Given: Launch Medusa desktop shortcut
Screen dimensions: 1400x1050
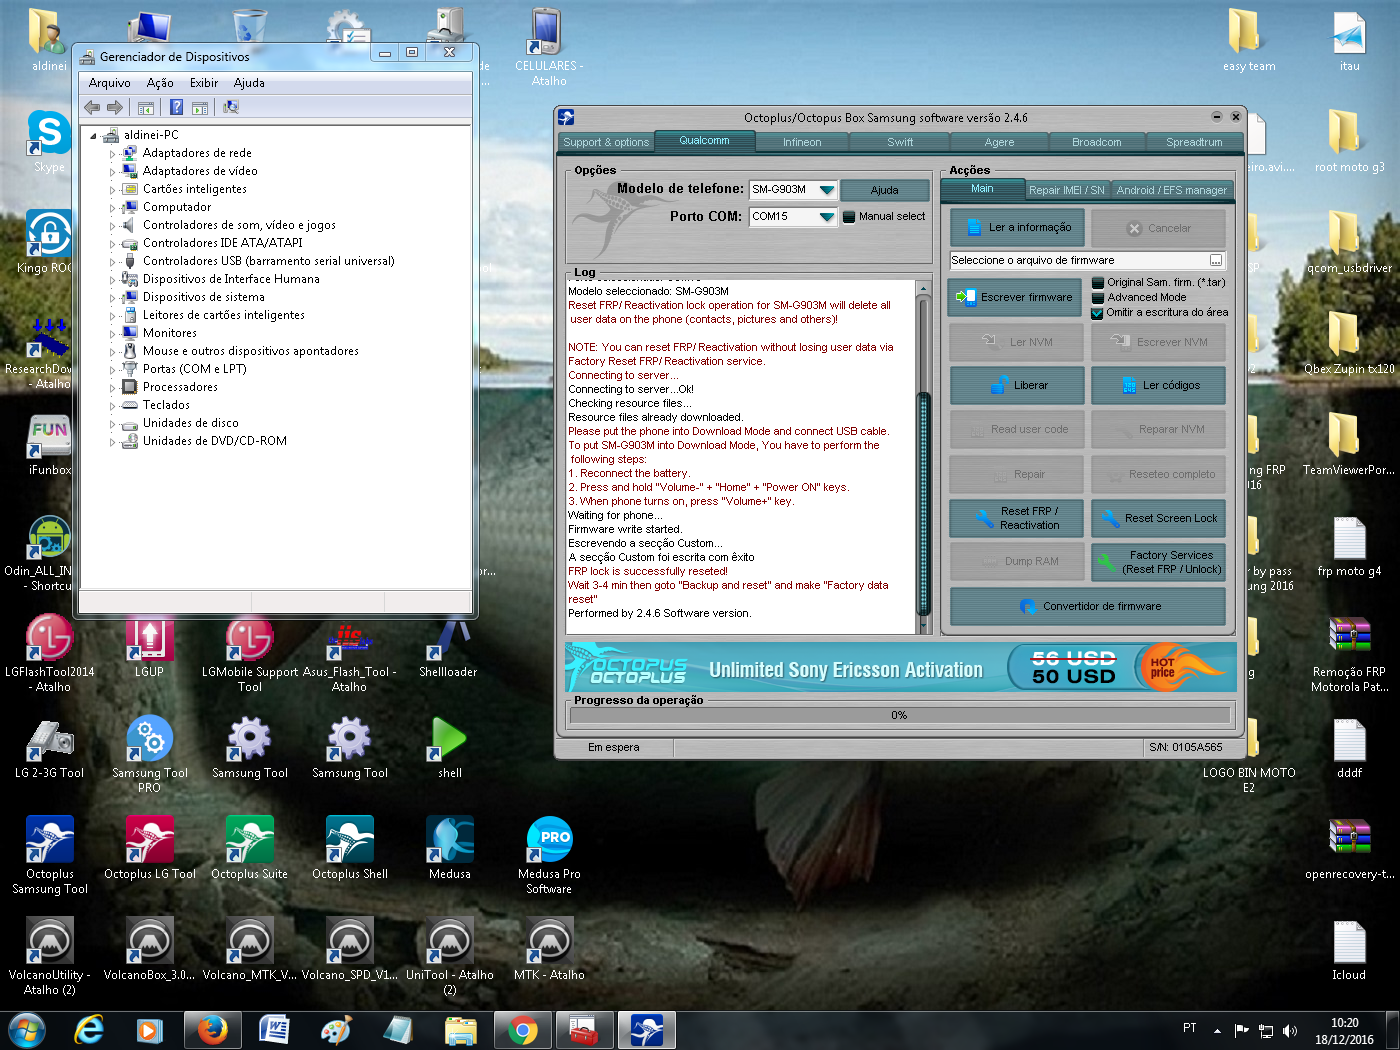Looking at the screenshot, I should click(x=450, y=847).
